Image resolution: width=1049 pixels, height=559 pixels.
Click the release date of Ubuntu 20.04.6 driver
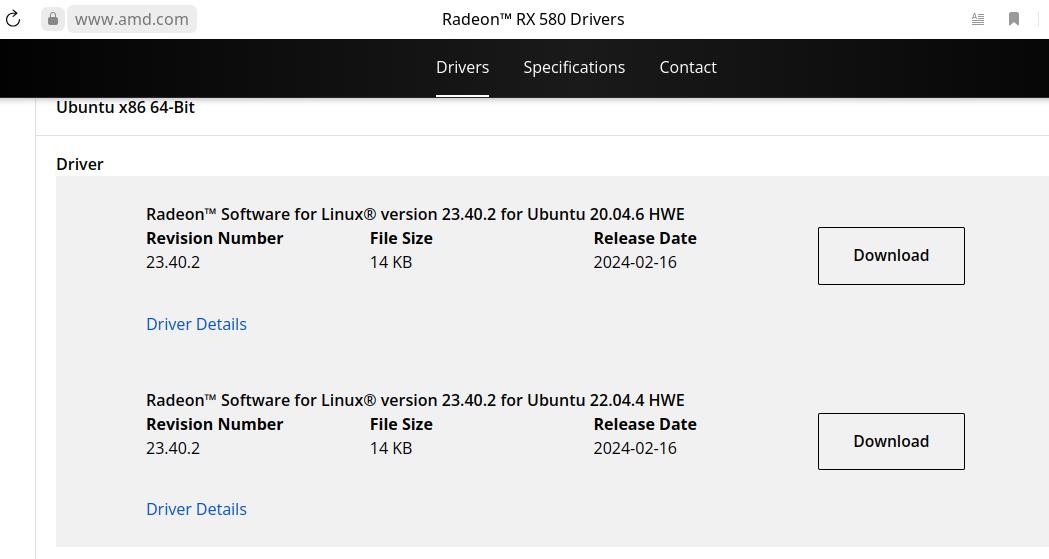635,262
